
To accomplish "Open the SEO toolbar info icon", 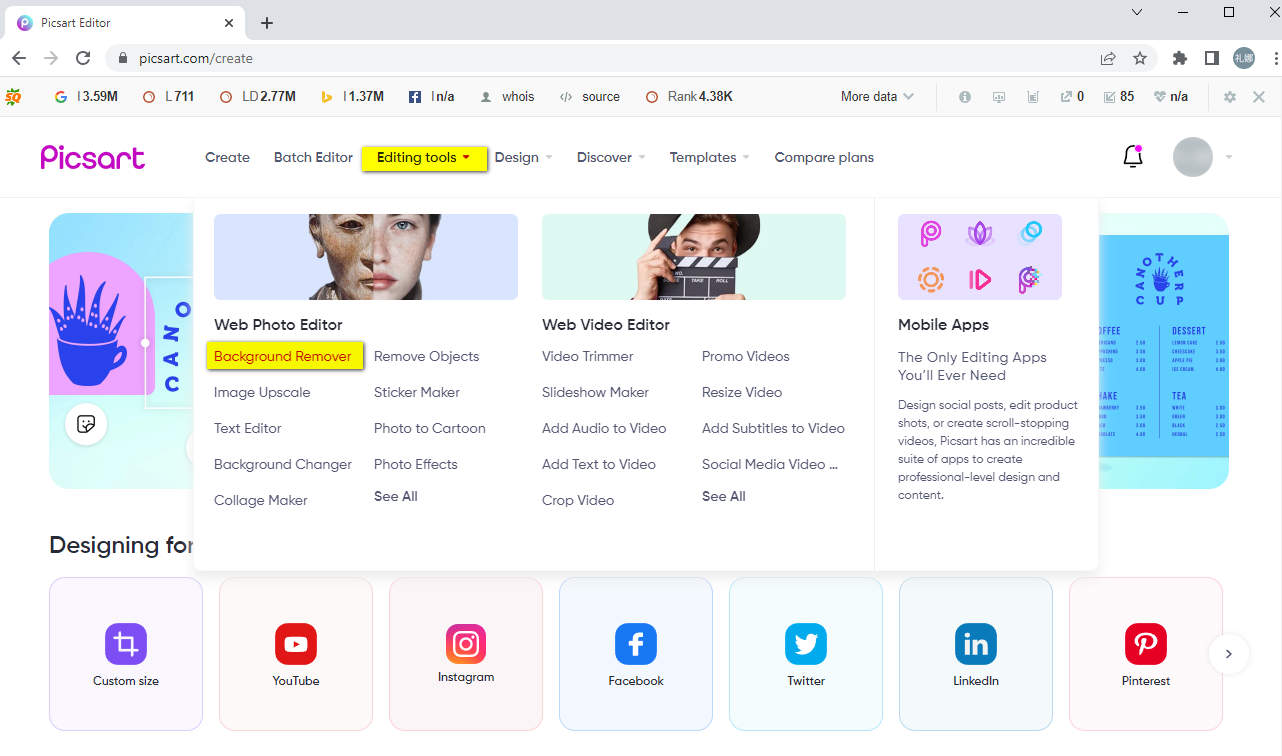I will (x=965, y=97).
